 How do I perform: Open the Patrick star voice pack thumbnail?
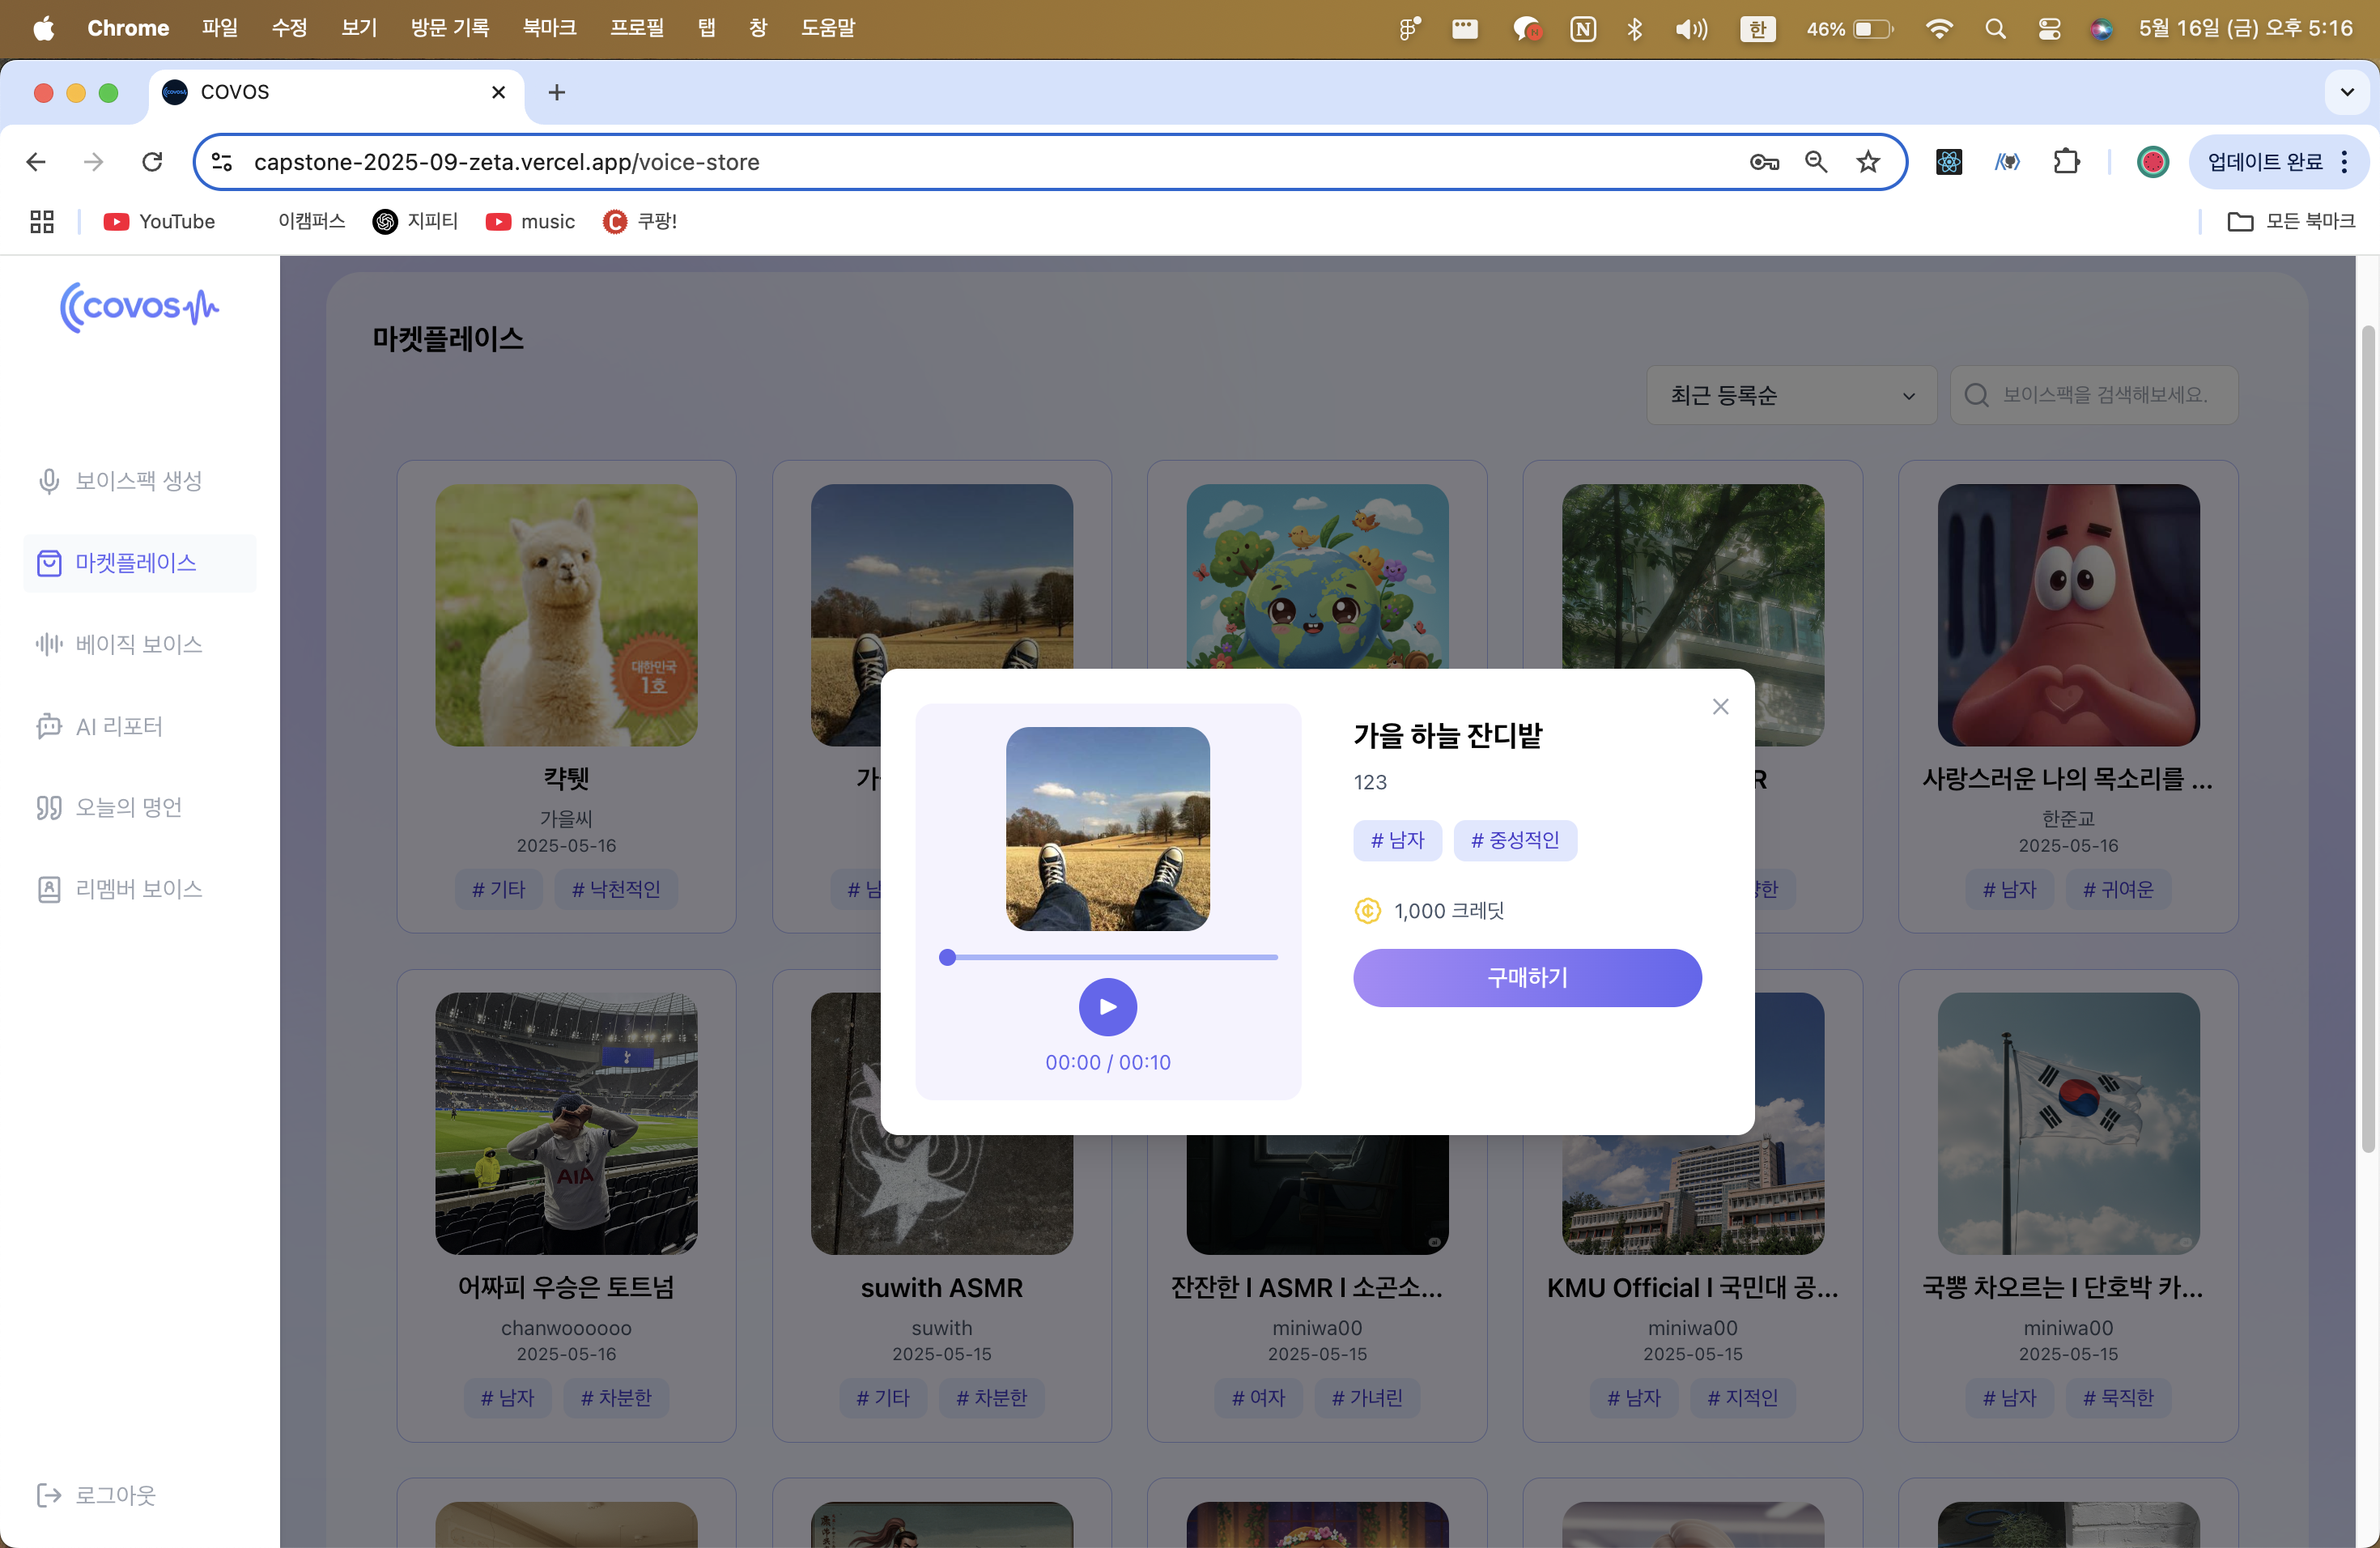tap(2068, 615)
